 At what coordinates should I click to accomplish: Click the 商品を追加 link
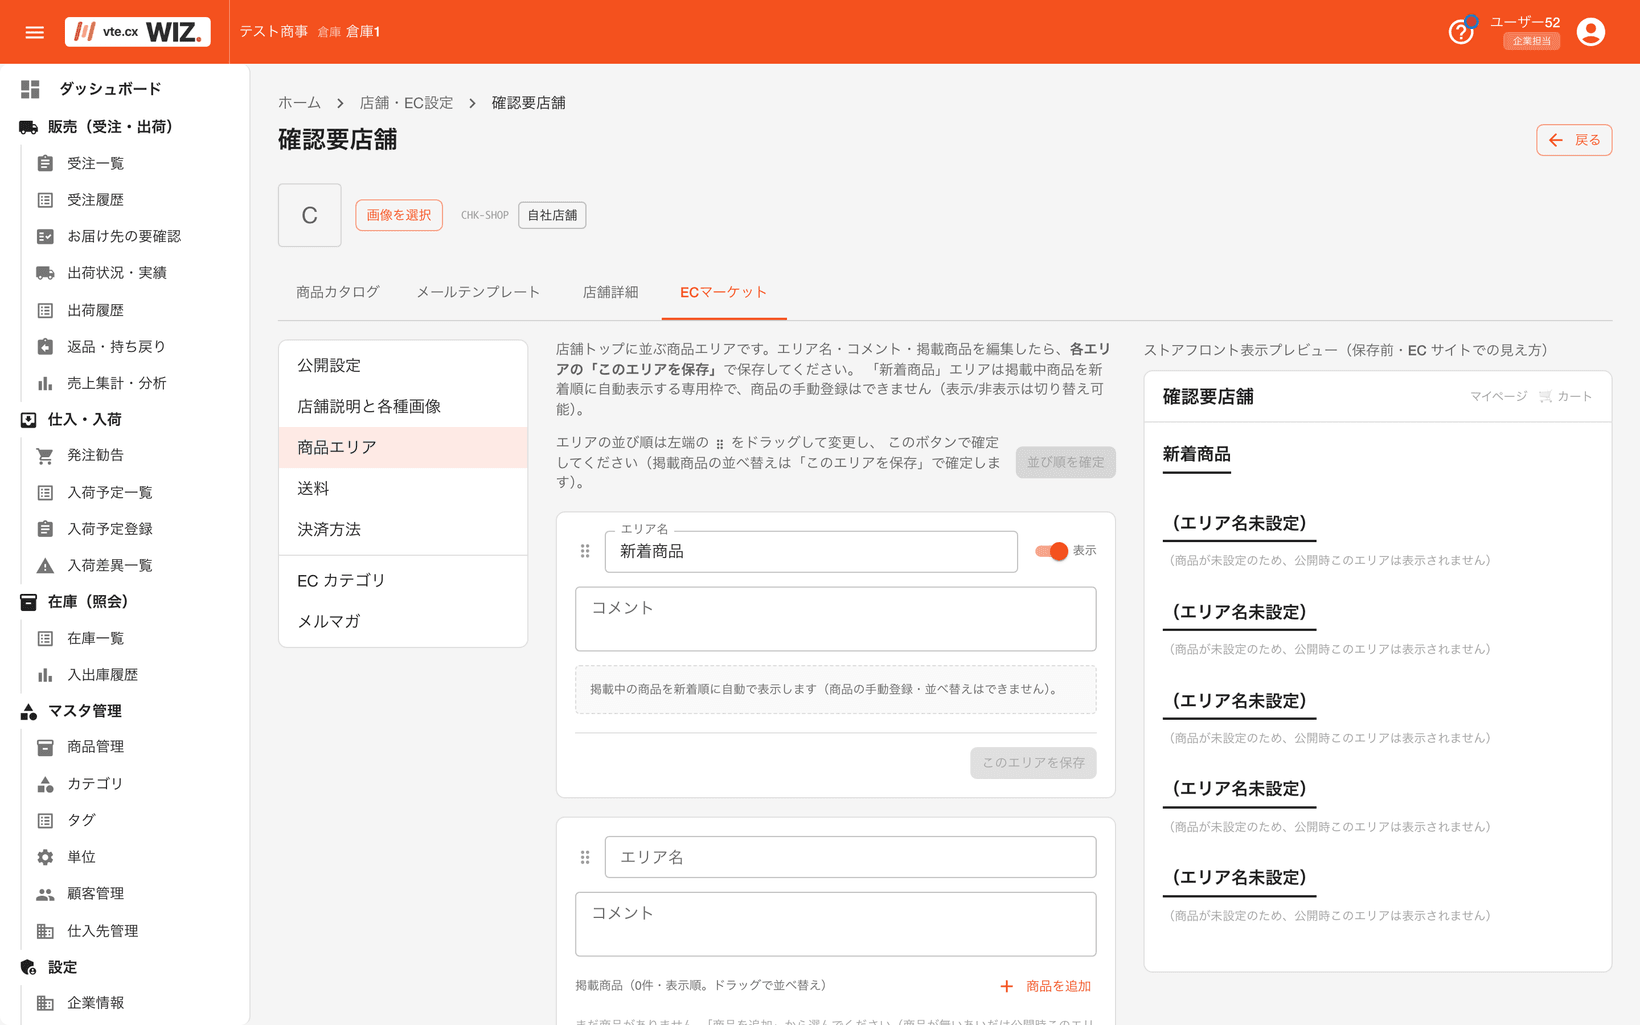pyautogui.click(x=1046, y=986)
